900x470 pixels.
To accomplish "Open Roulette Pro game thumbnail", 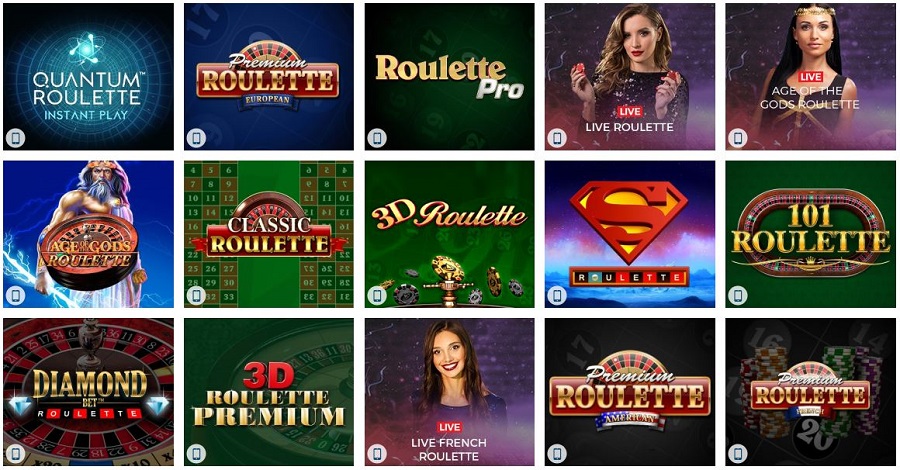I will point(449,77).
